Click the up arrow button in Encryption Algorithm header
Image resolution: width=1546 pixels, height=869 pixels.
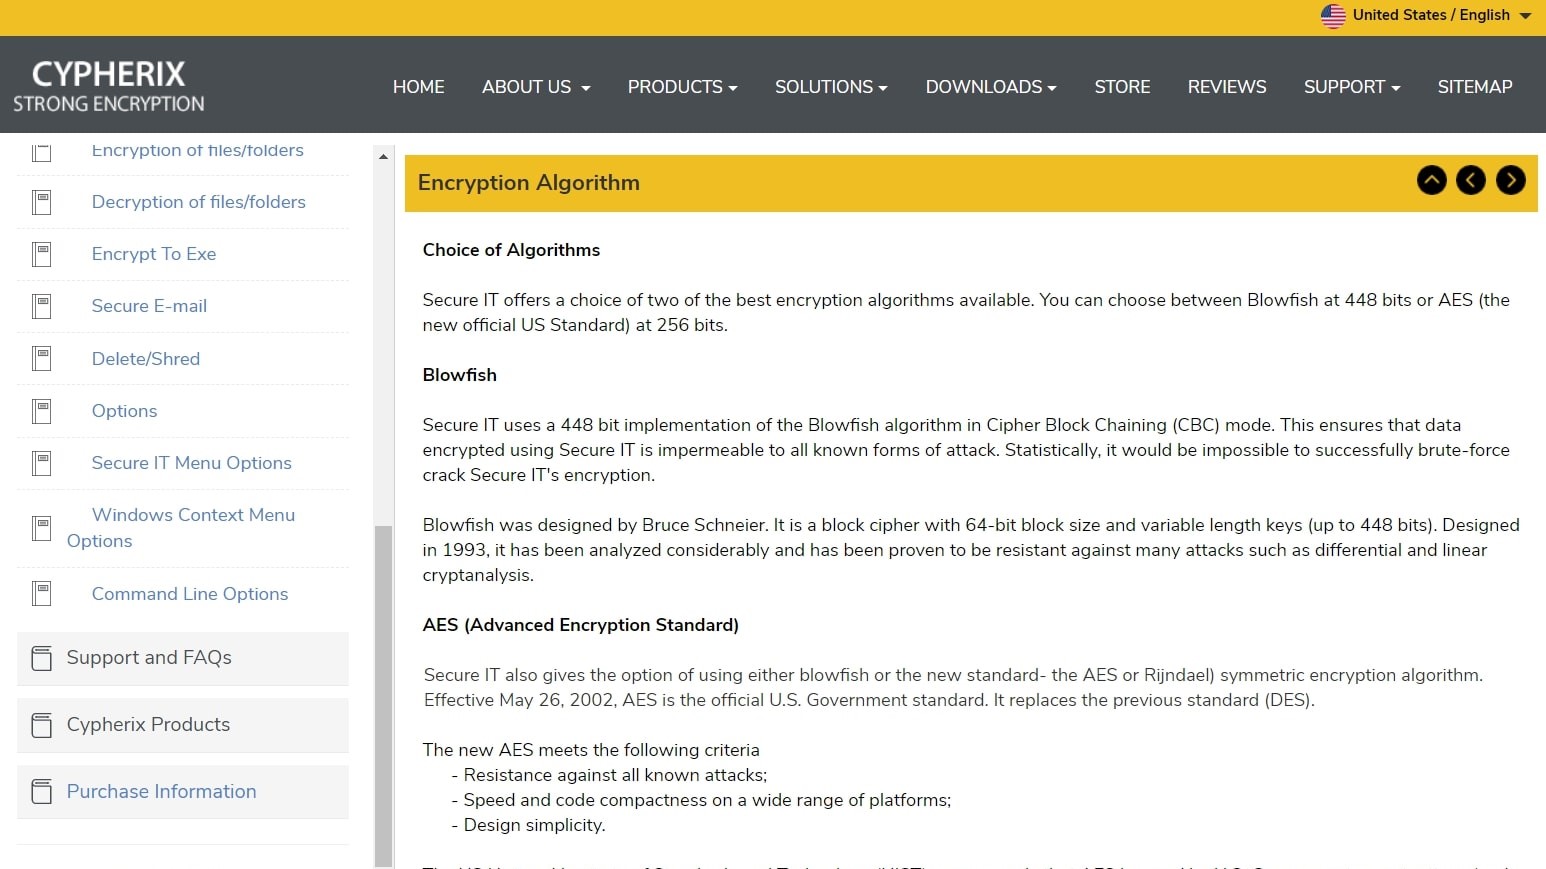[1432, 180]
